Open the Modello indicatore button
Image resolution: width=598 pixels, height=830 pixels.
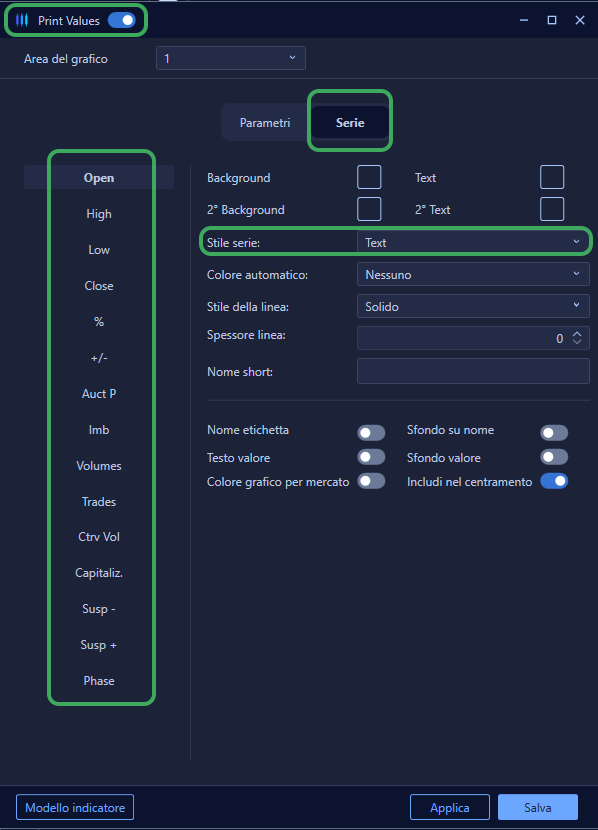click(x=75, y=807)
